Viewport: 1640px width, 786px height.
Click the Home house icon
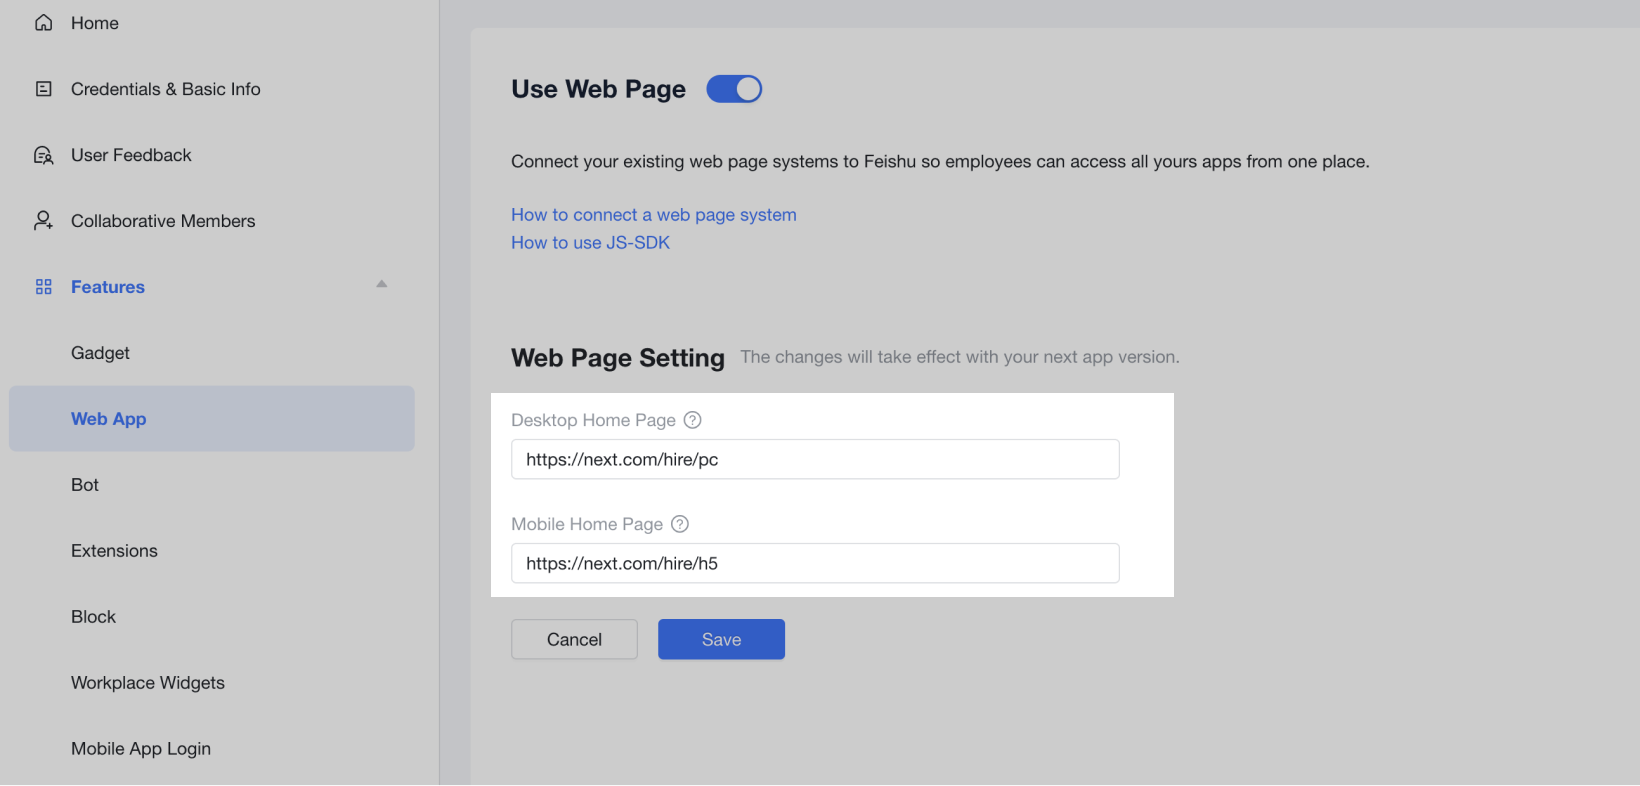(x=44, y=23)
